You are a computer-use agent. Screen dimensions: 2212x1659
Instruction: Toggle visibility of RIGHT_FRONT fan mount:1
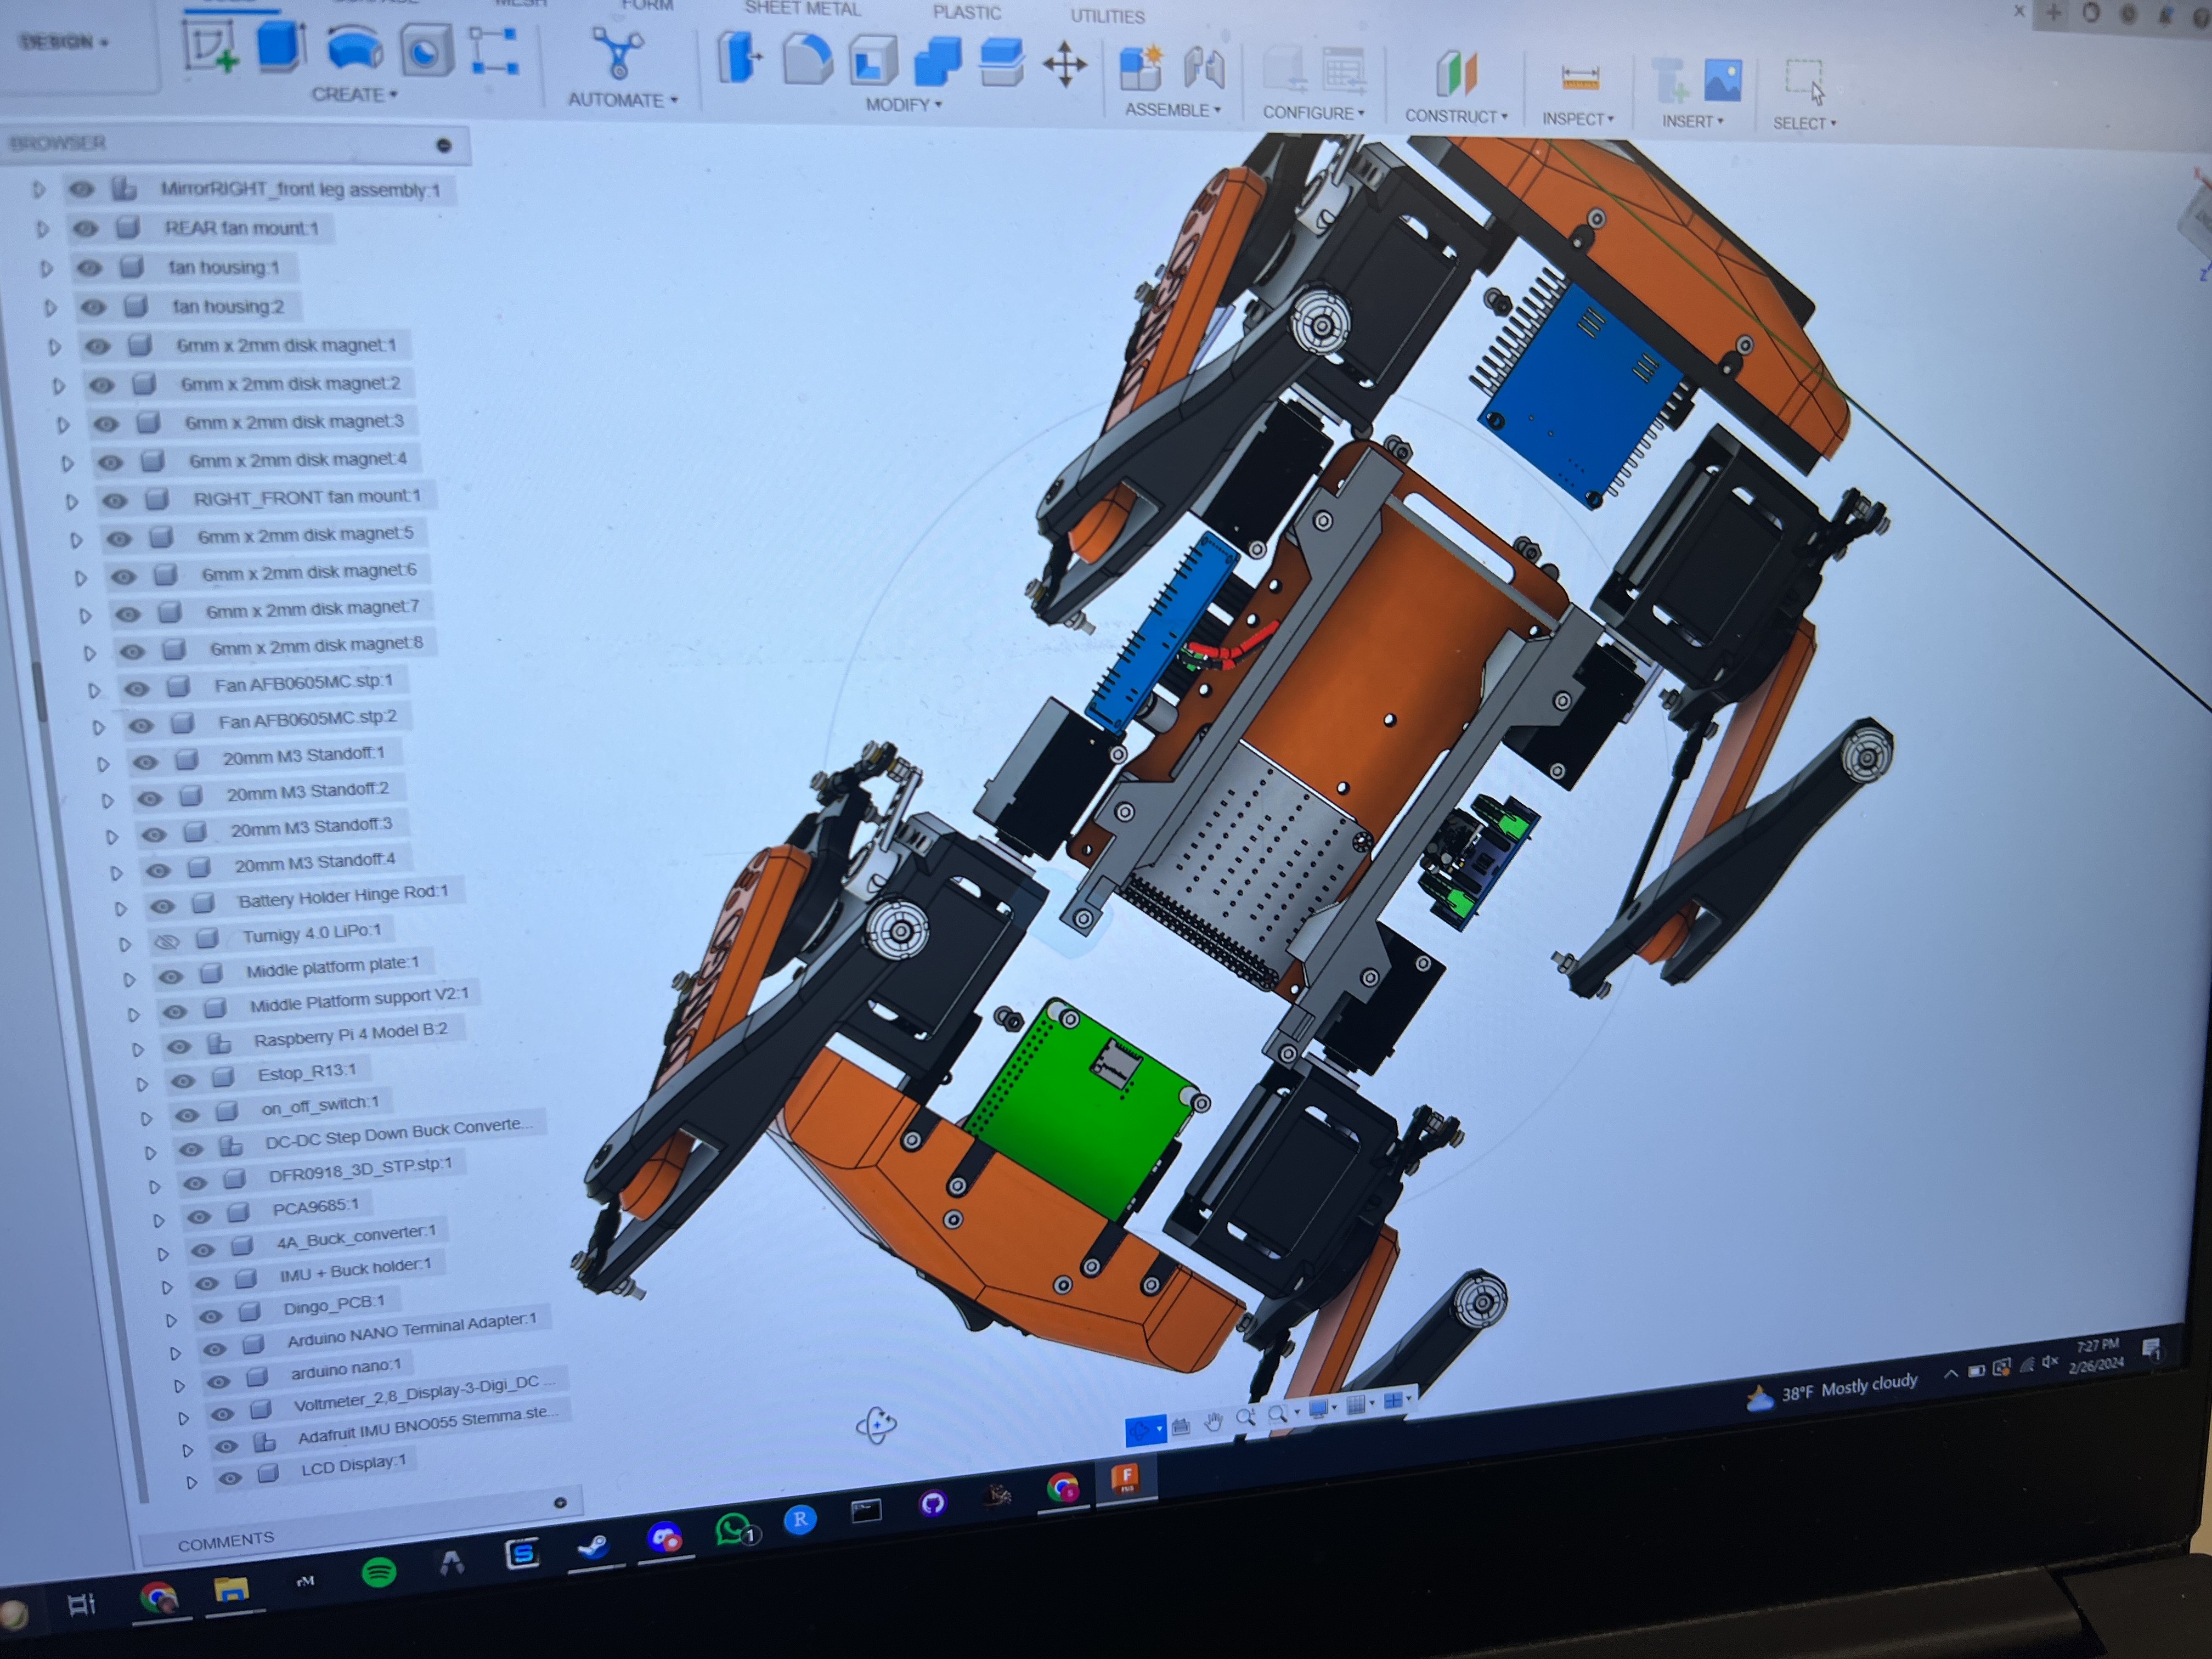coord(115,500)
